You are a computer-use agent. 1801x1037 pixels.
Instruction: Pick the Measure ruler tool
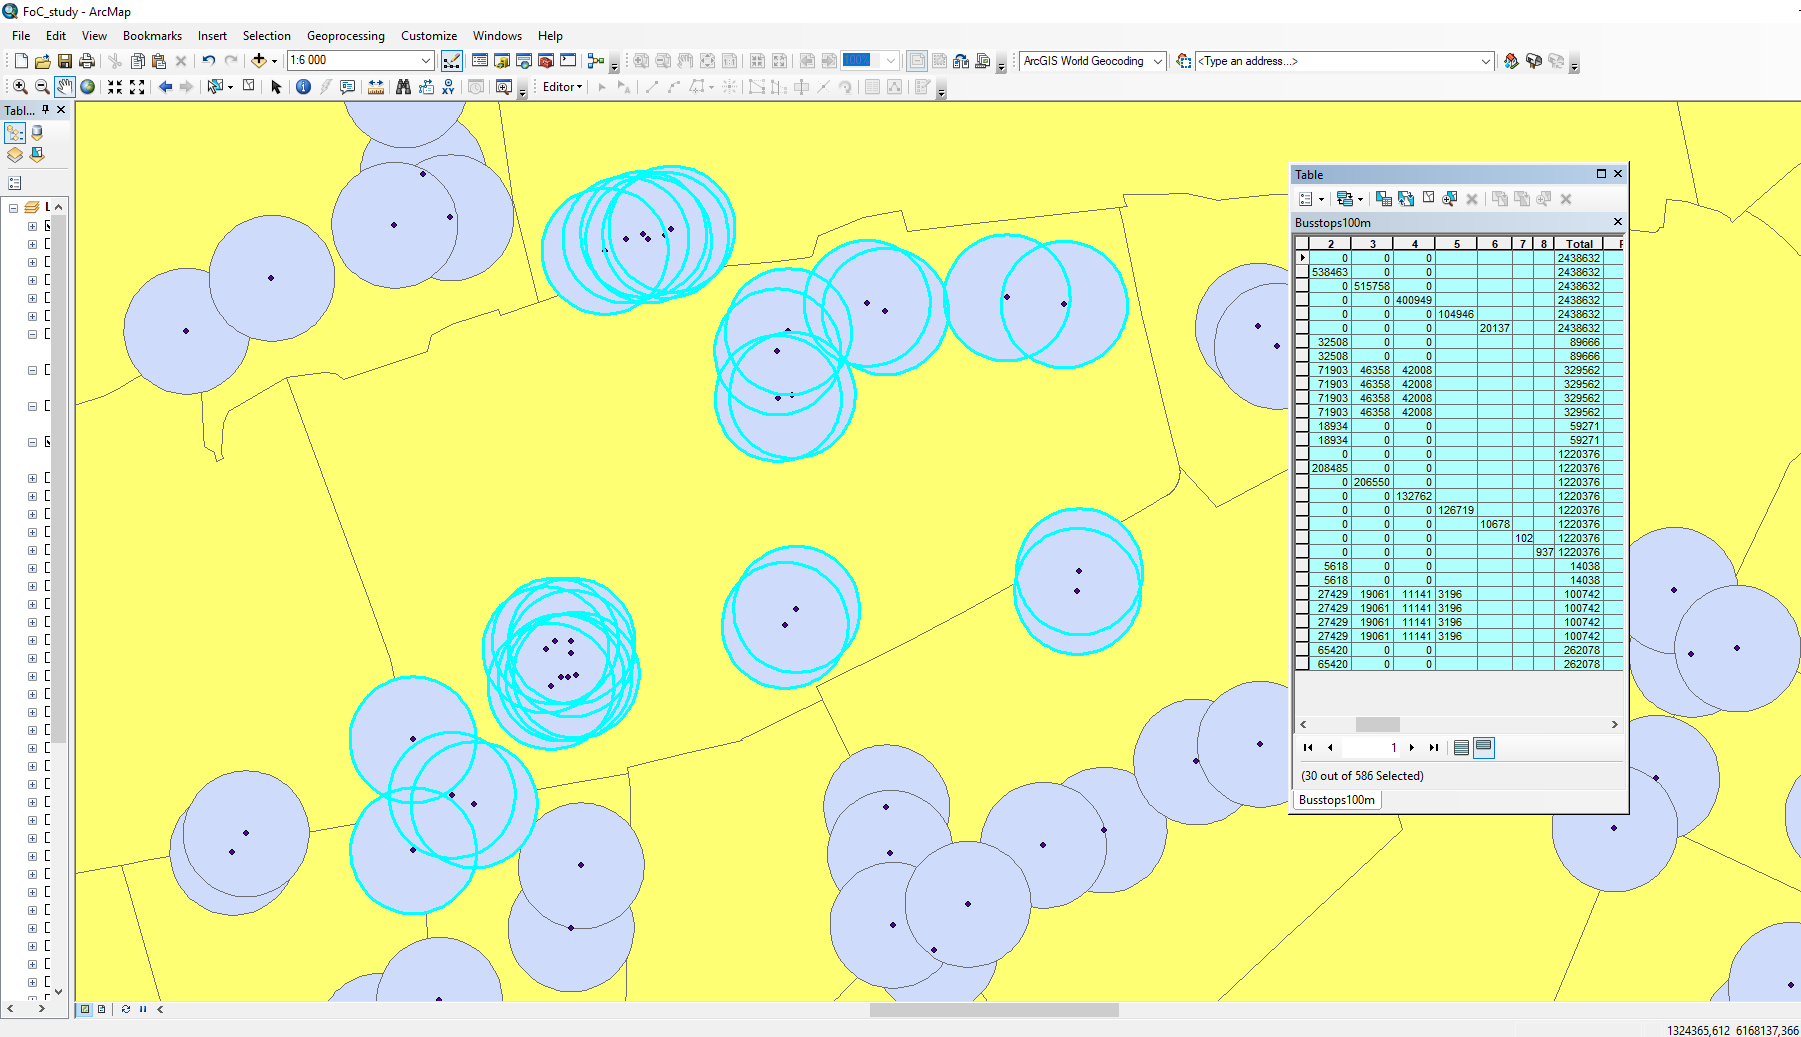[376, 87]
